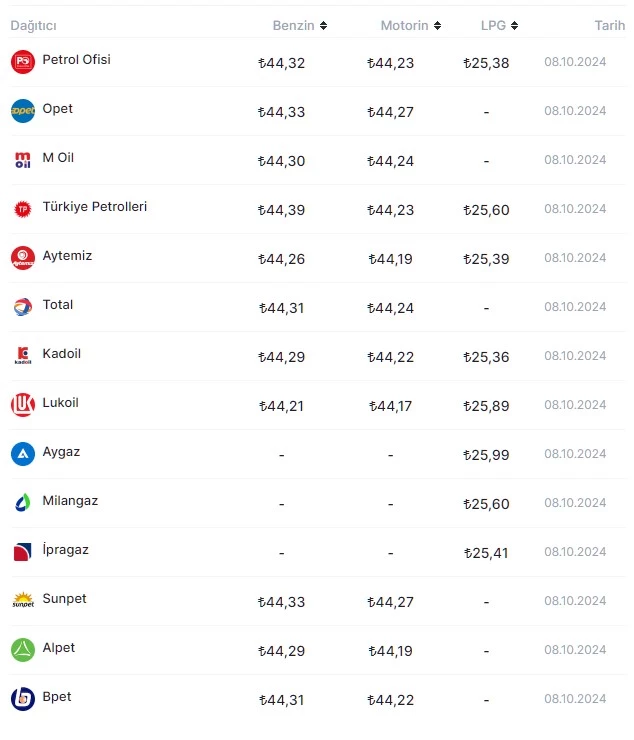
Task: Sort table by LPG price
Action: tap(499, 25)
